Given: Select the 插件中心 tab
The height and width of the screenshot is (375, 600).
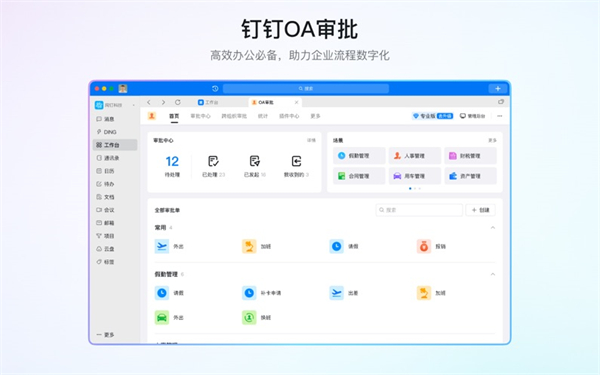Looking at the screenshot, I should pyautogui.click(x=289, y=116).
